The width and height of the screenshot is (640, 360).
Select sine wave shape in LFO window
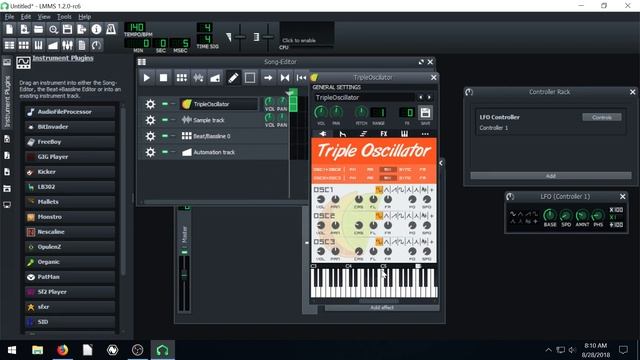[513, 213]
